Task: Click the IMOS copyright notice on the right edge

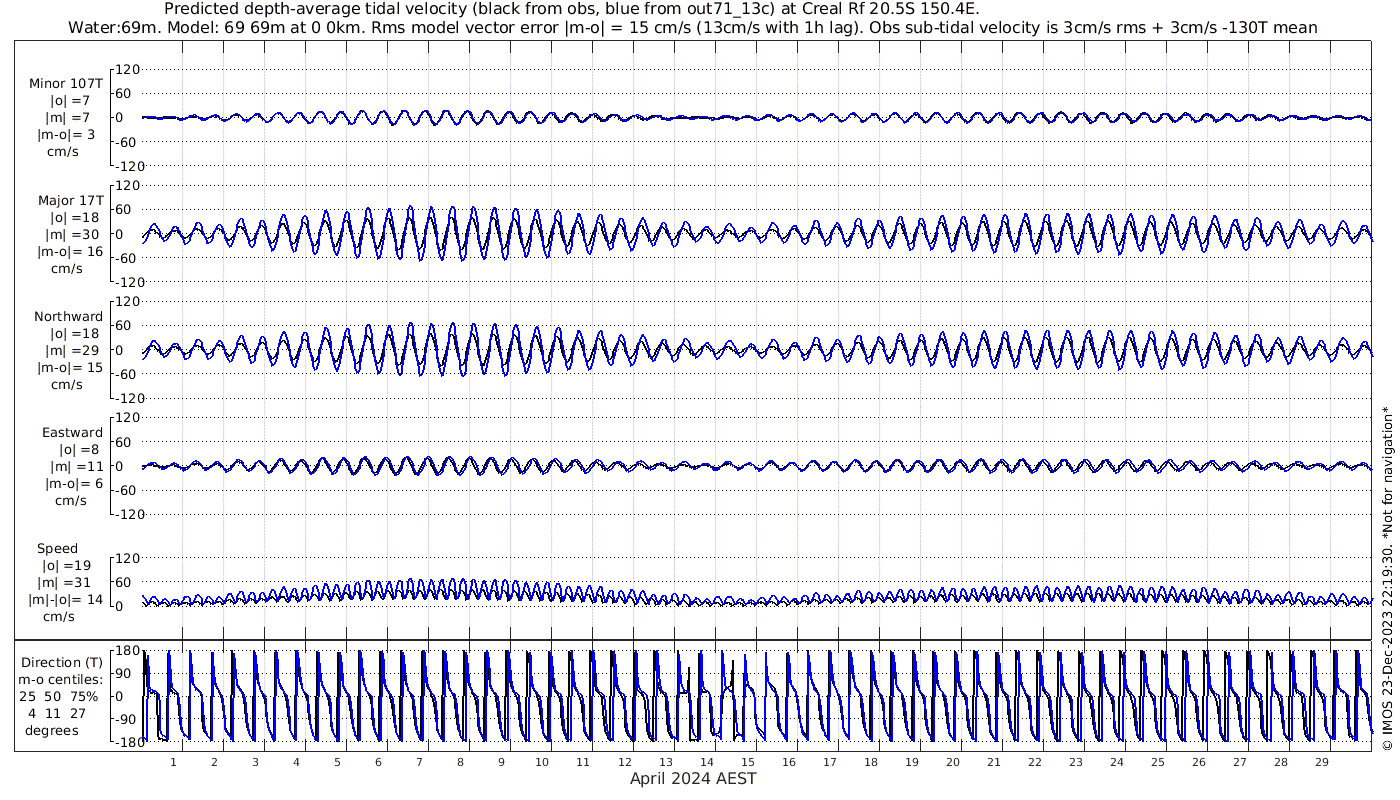Action: [1386, 578]
